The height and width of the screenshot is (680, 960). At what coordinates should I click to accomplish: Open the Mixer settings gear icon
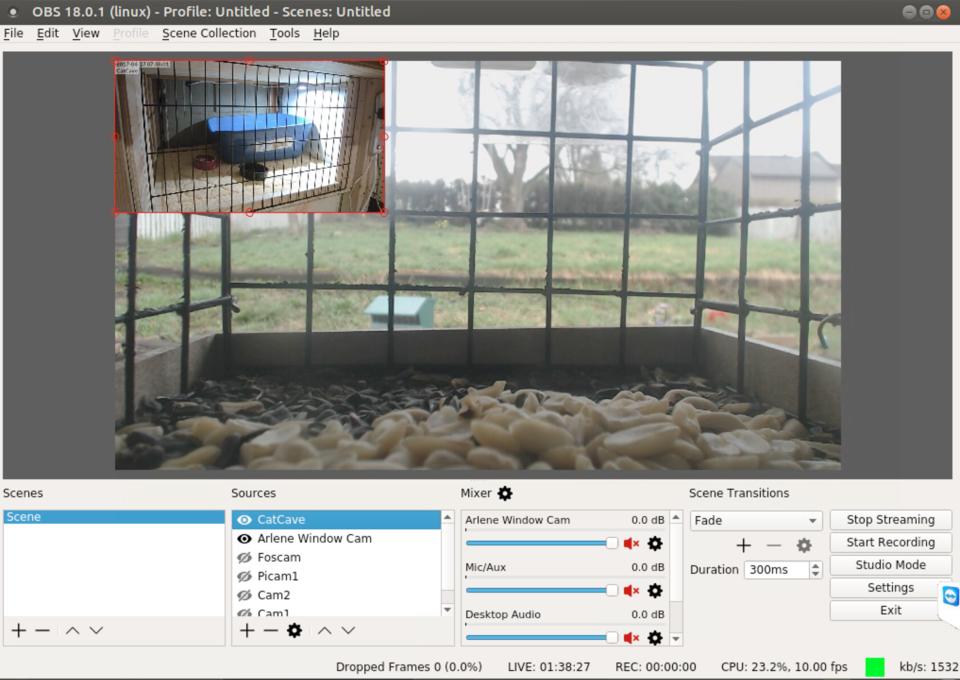click(x=505, y=493)
